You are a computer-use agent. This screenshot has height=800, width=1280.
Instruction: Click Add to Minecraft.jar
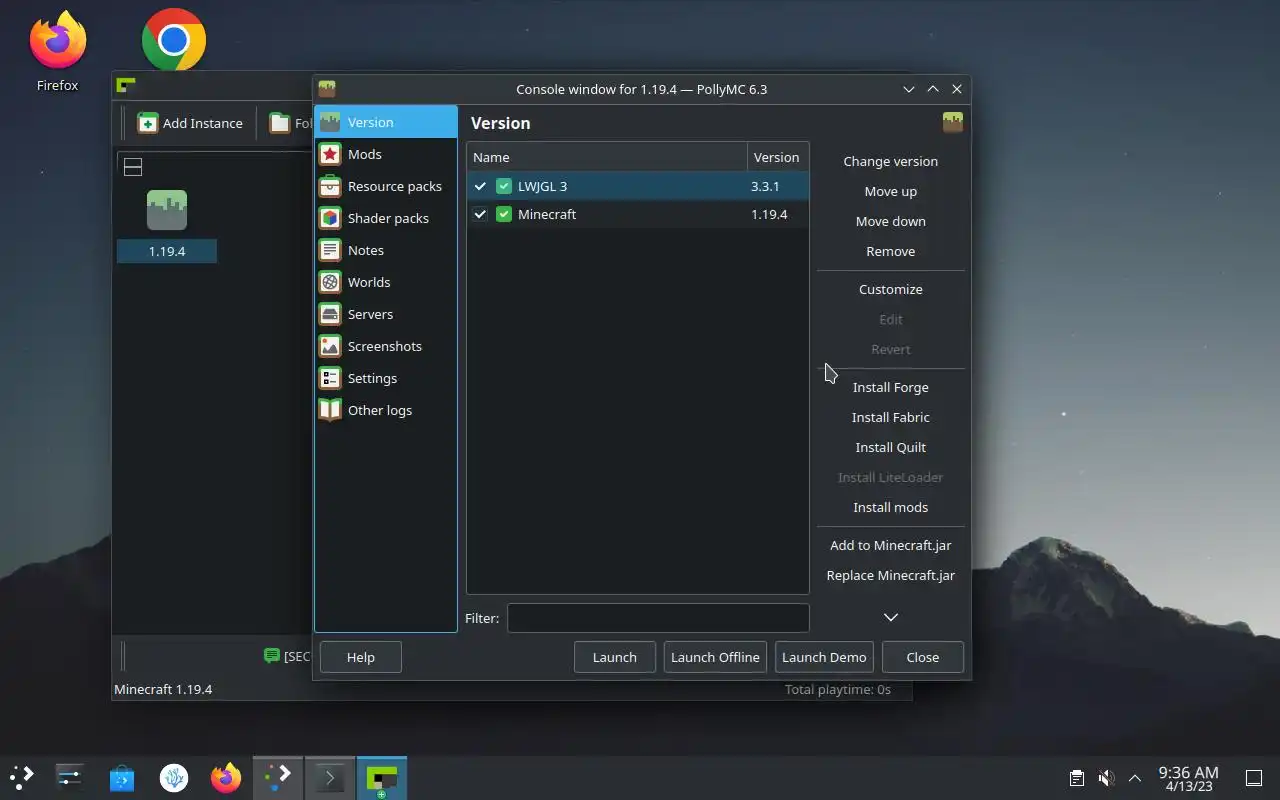891,545
